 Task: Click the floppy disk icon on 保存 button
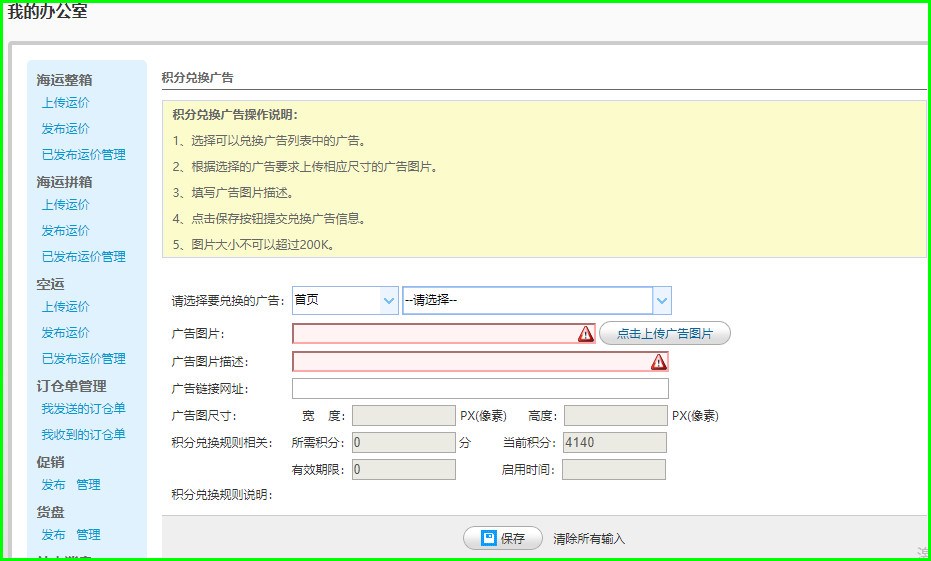489,538
